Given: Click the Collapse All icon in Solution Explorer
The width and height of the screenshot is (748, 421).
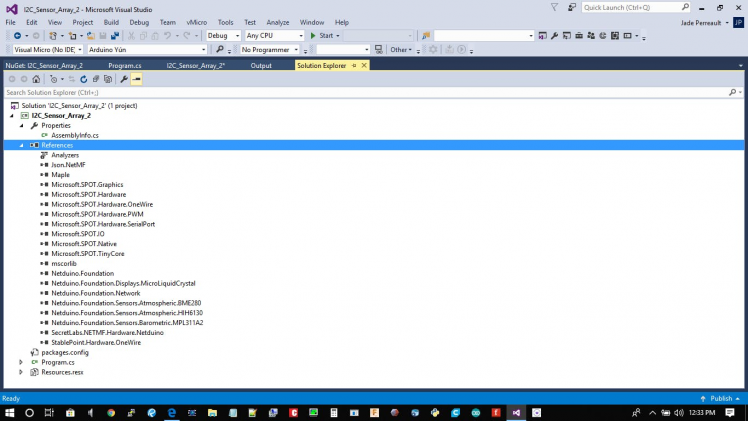Looking at the screenshot, I should coord(96,79).
